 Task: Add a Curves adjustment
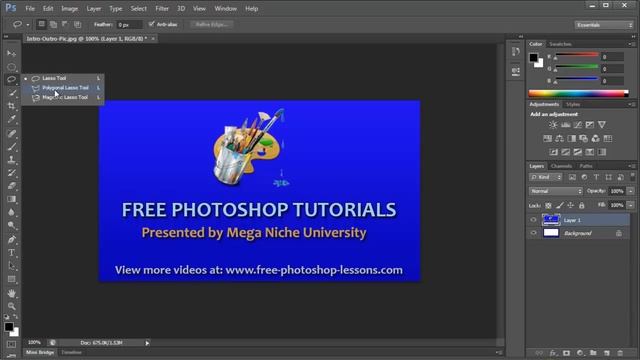click(578, 125)
